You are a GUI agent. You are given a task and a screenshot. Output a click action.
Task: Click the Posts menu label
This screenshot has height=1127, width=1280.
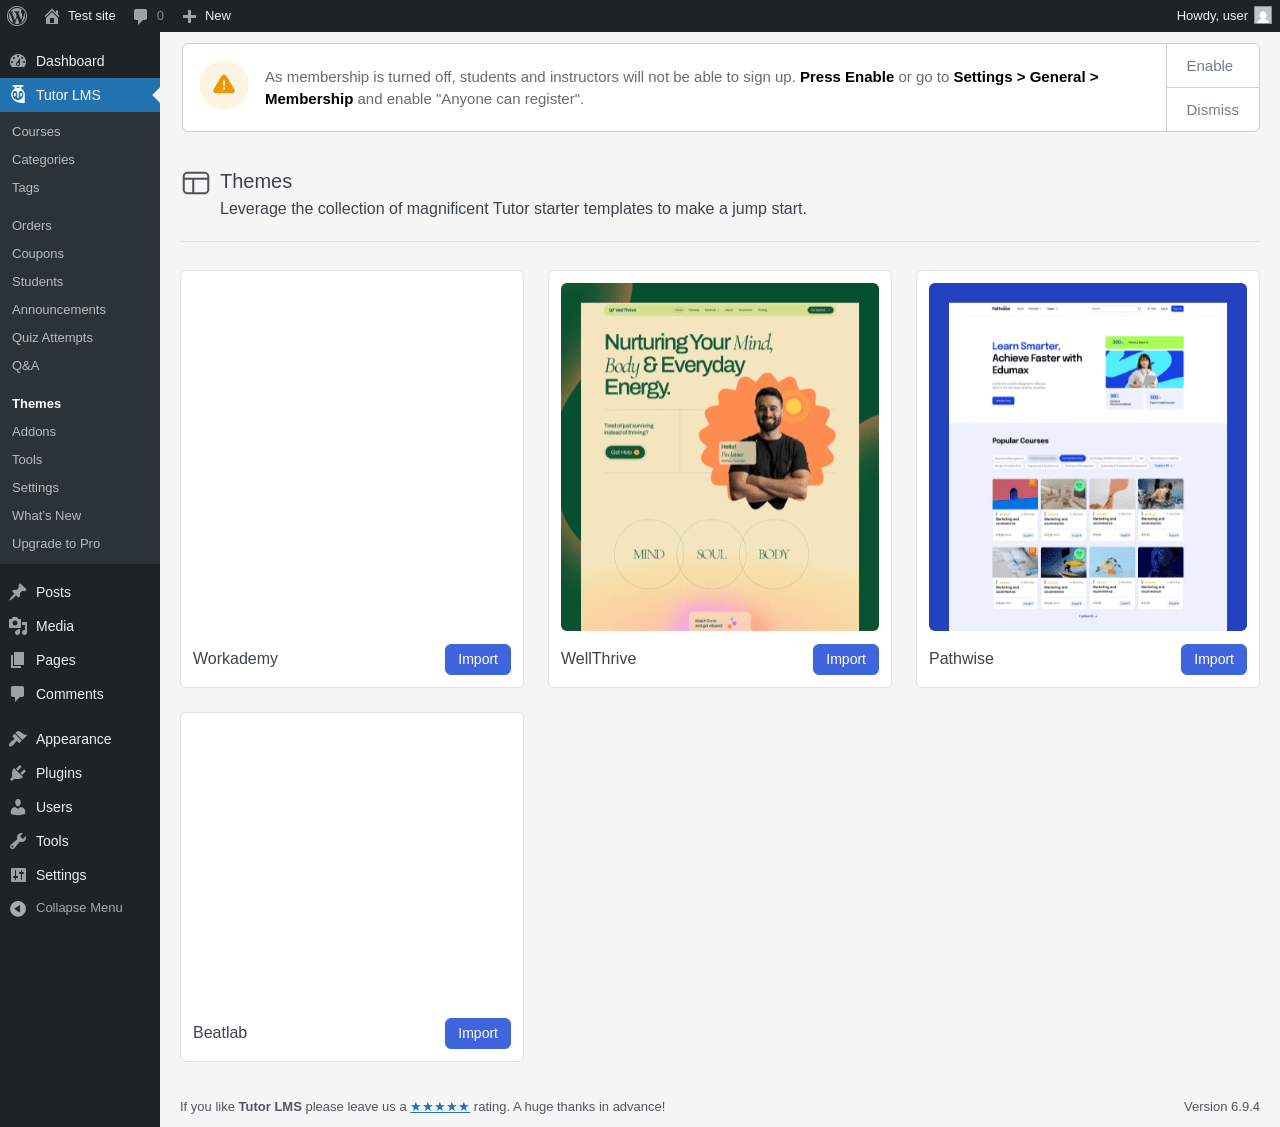coord(53,592)
